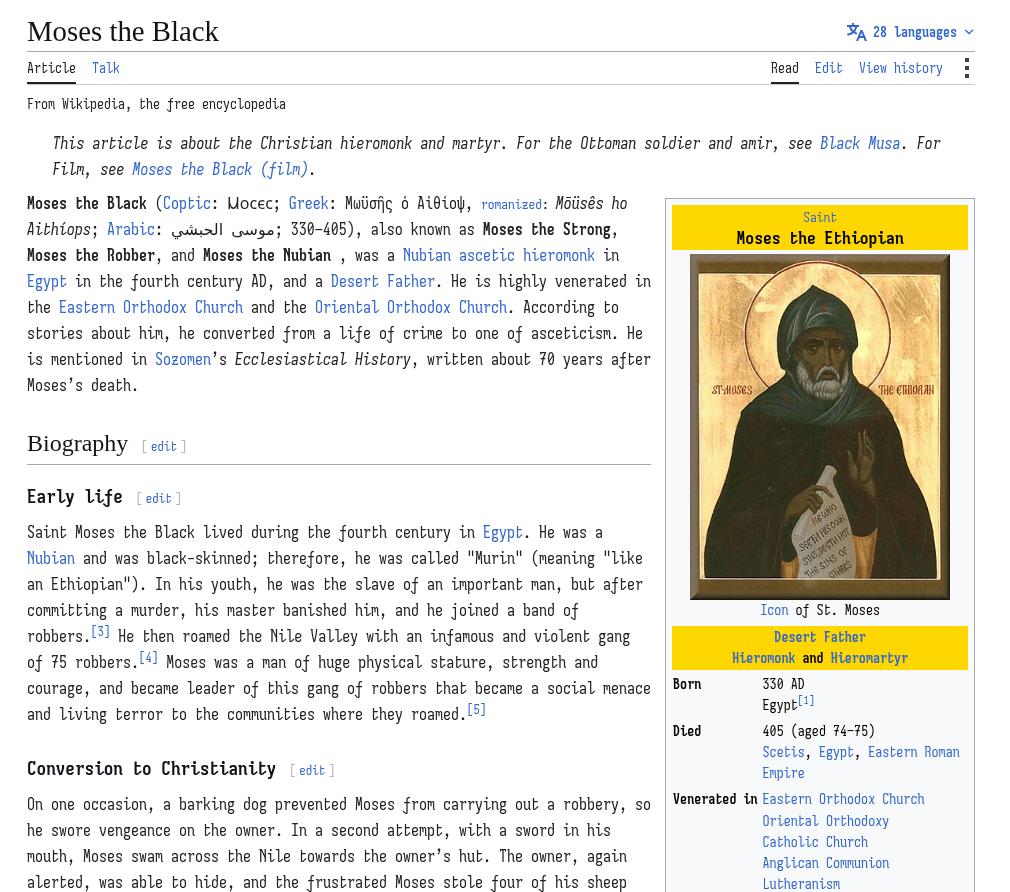Open Egypt link in Early life paragraph

502,533
